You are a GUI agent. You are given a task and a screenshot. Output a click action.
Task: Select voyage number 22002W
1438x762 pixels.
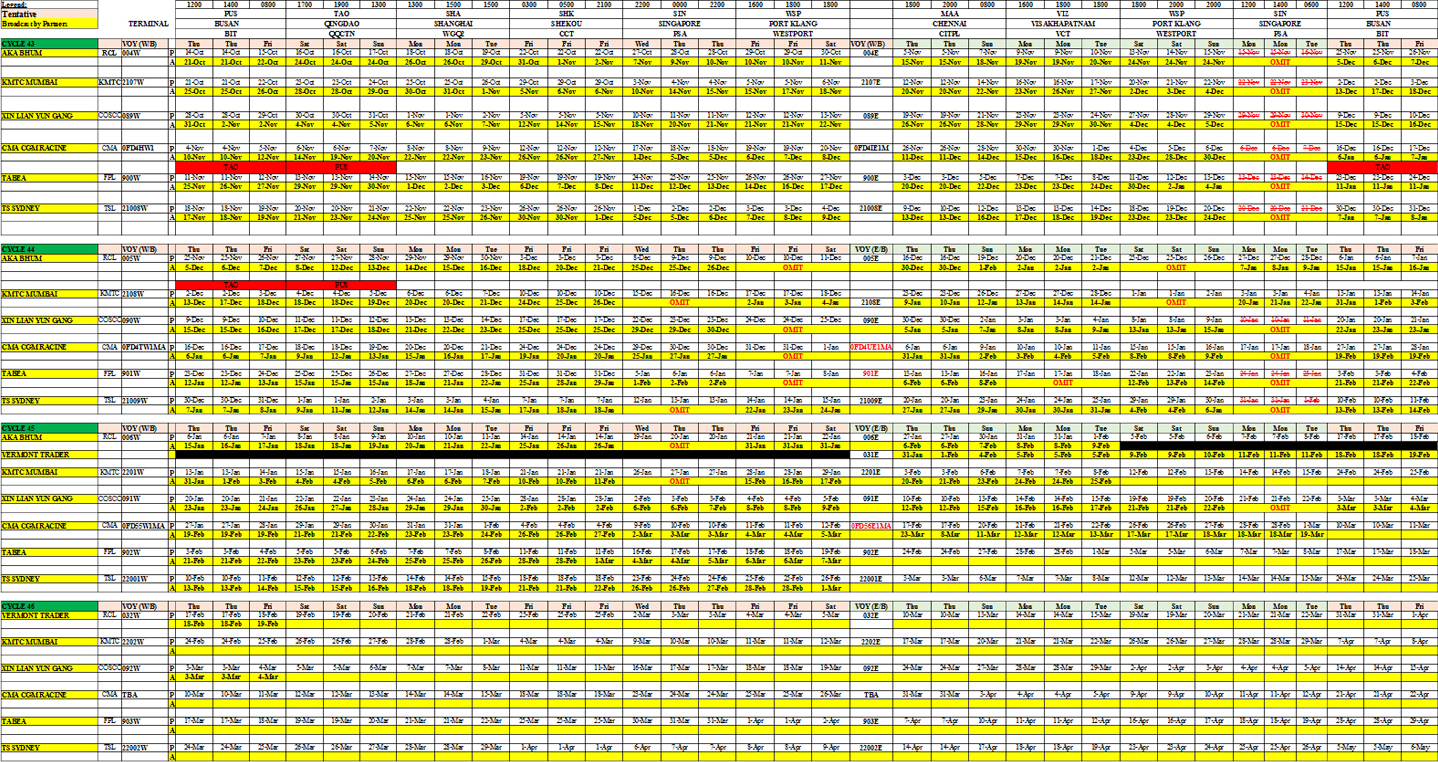pos(144,748)
